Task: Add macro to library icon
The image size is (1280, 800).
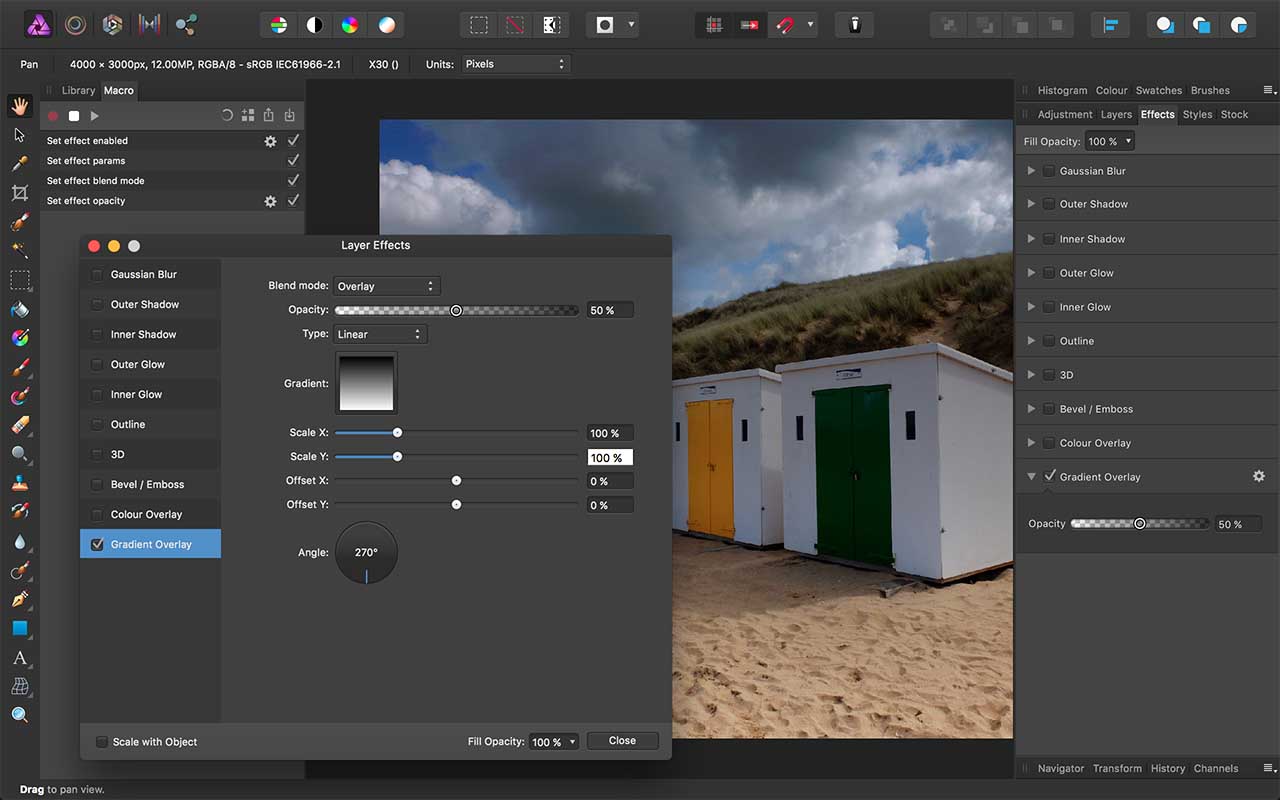Action: coord(248,116)
